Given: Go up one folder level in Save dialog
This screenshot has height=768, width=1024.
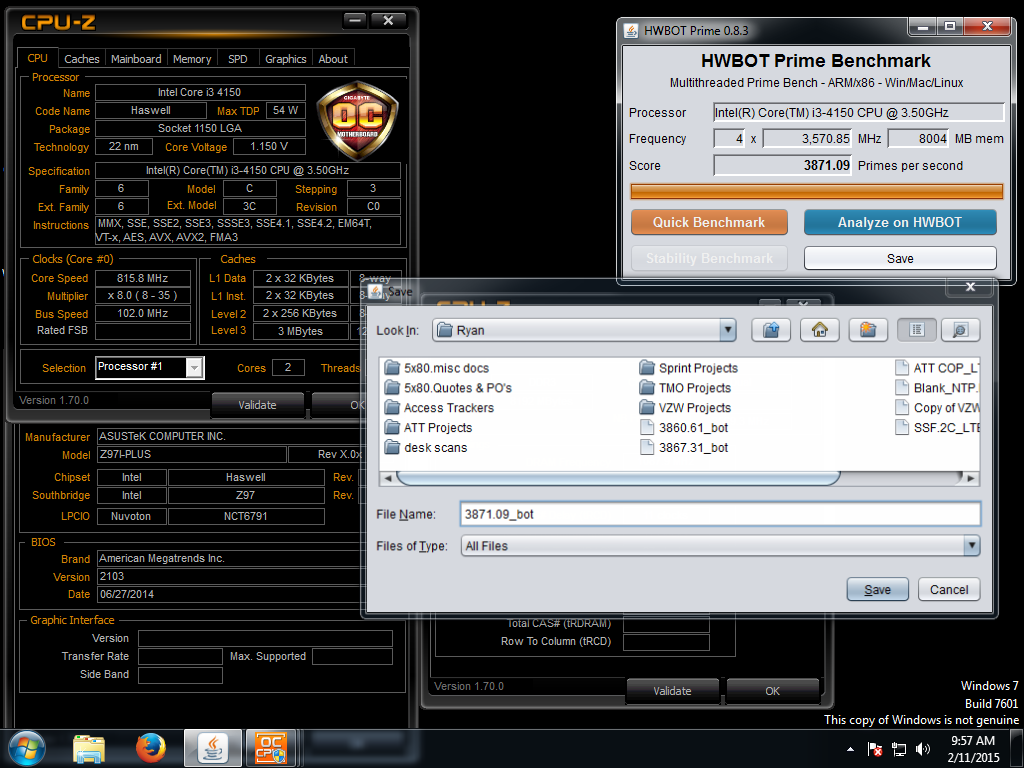Looking at the screenshot, I should [x=771, y=330].
